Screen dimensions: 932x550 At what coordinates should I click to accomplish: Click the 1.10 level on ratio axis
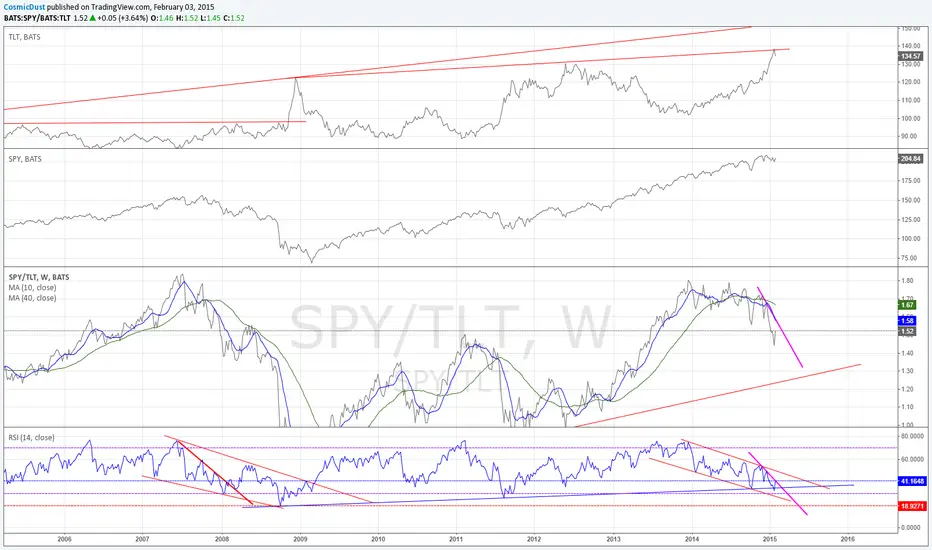(907, 407)
